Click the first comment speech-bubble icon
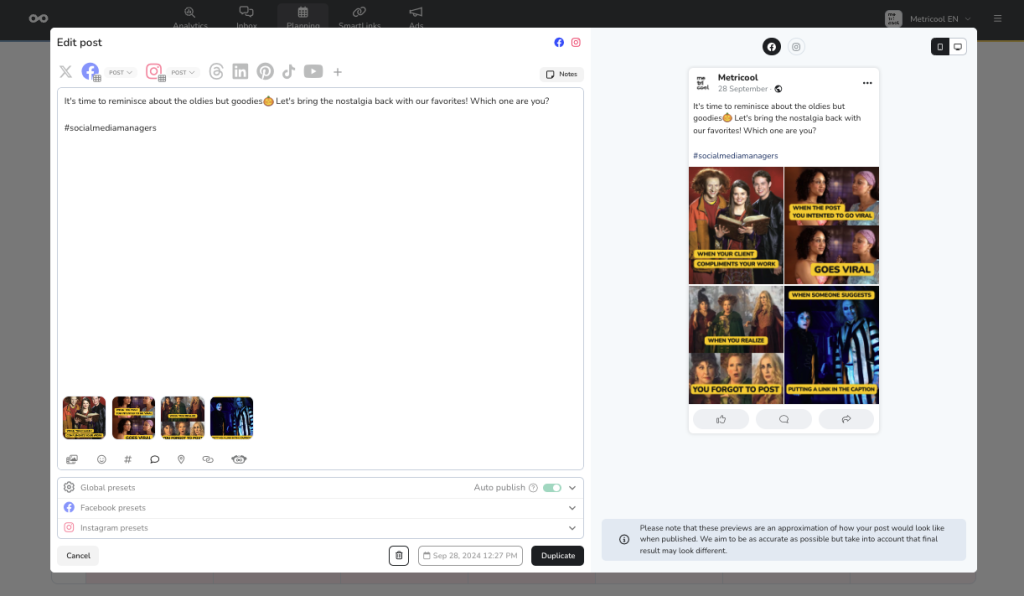 (155, 460)
